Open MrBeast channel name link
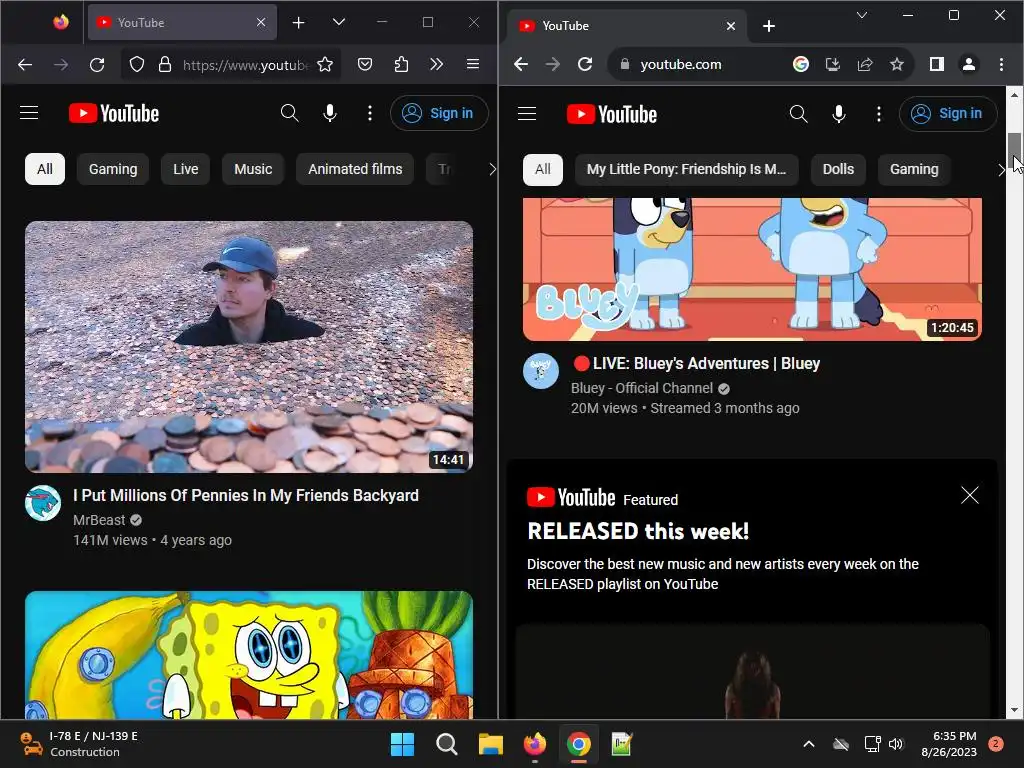This screenshot has width=1024, height=768. click(99, 520)
